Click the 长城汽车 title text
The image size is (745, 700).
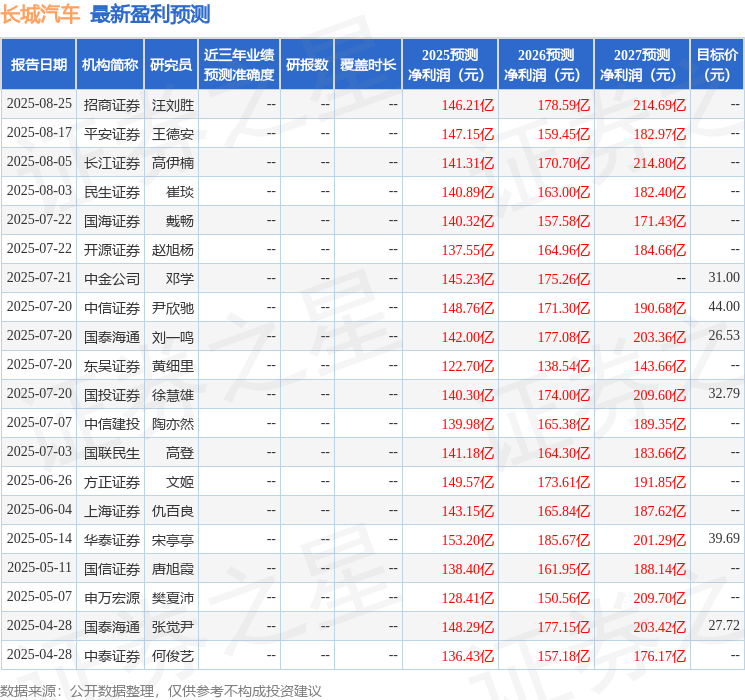click(x=40, y=14)
